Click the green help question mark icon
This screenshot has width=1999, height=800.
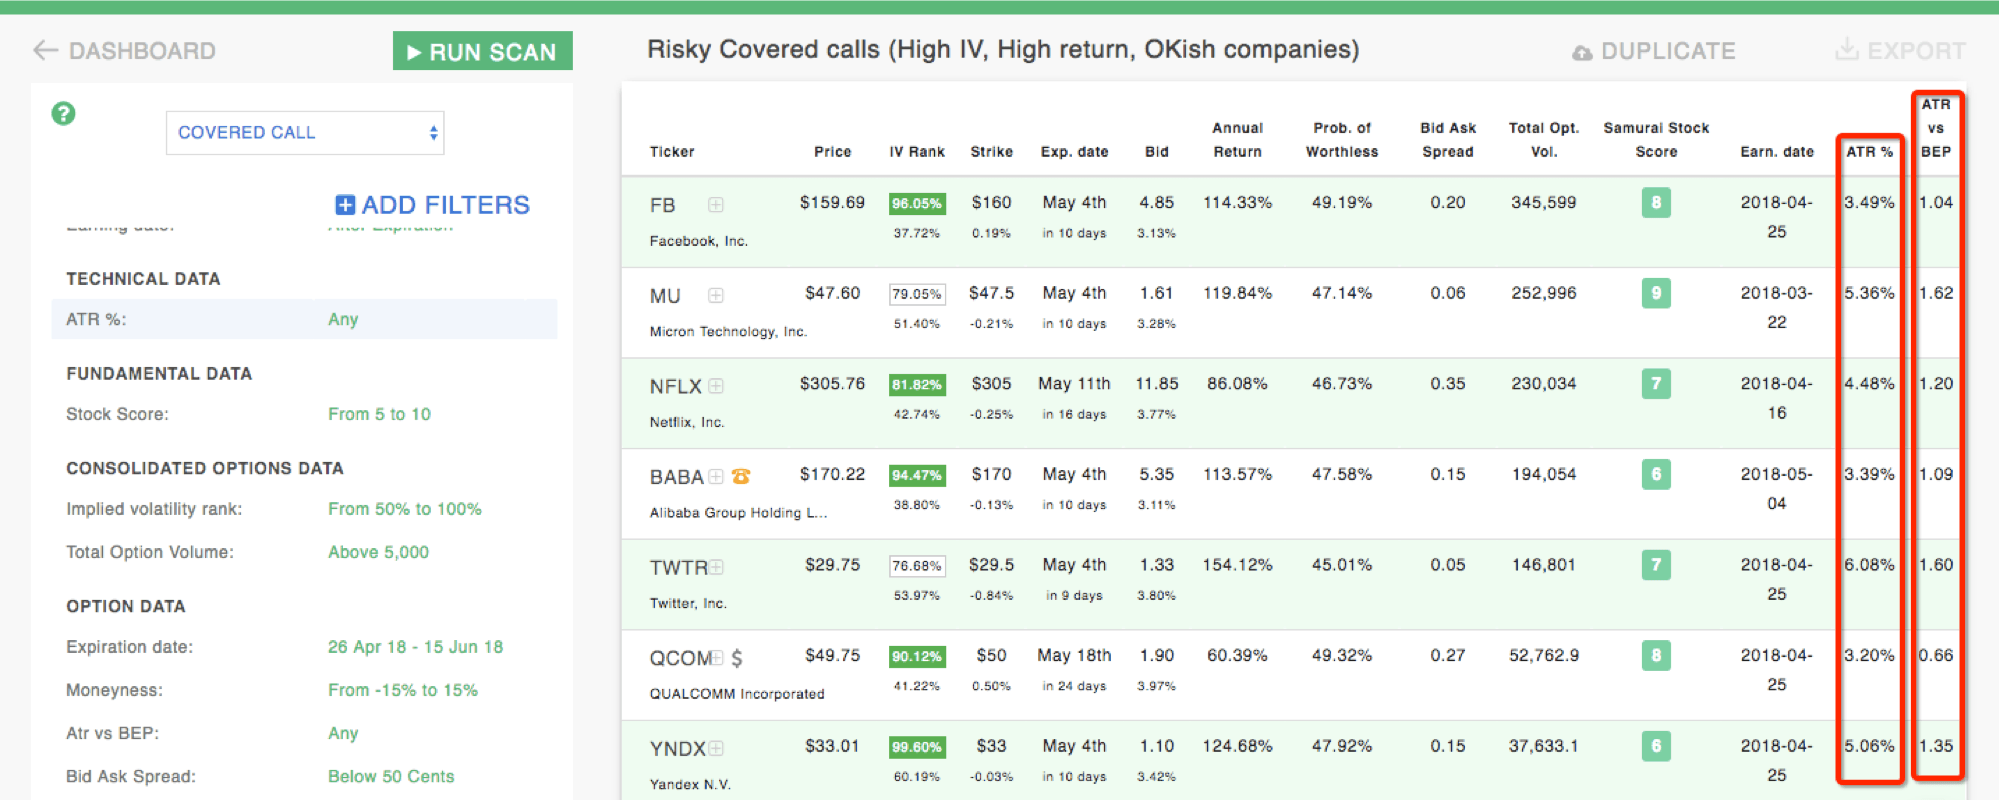coord(63,113)
